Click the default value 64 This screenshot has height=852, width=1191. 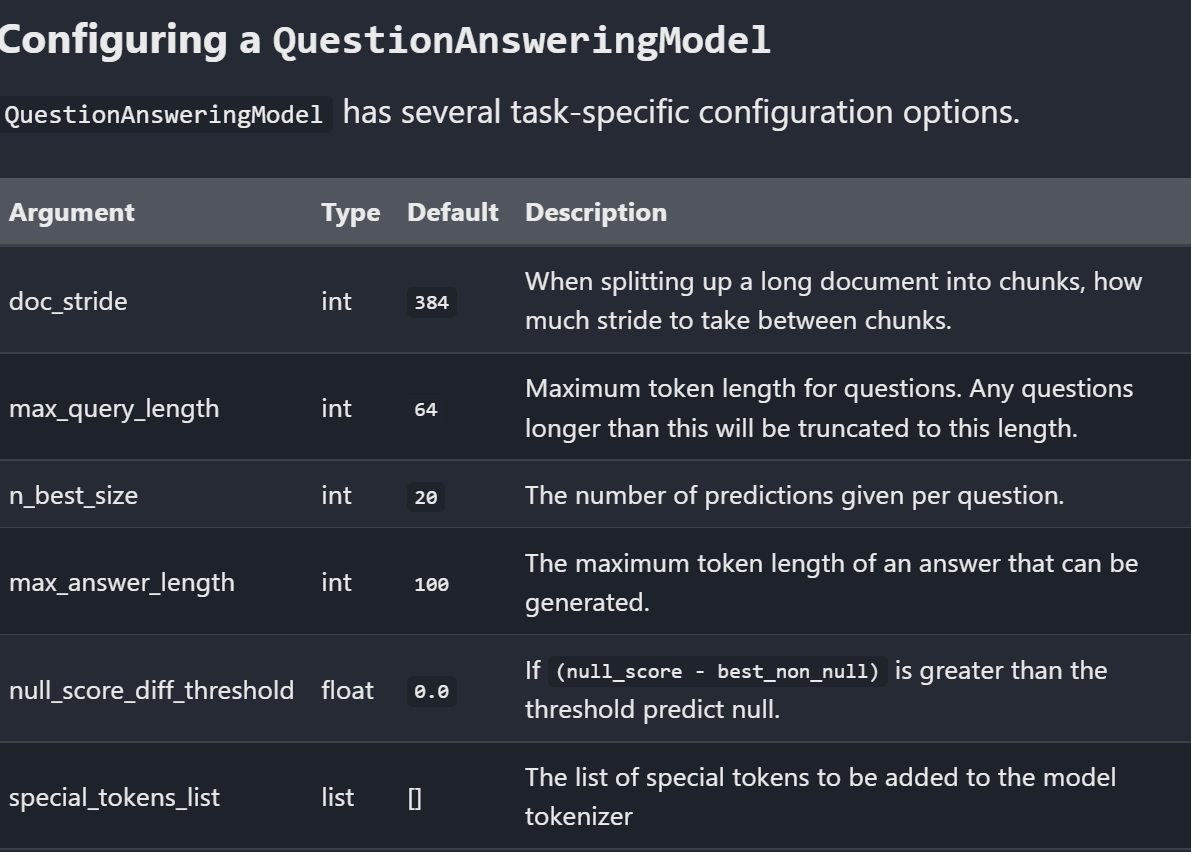(x=426, y=409)
